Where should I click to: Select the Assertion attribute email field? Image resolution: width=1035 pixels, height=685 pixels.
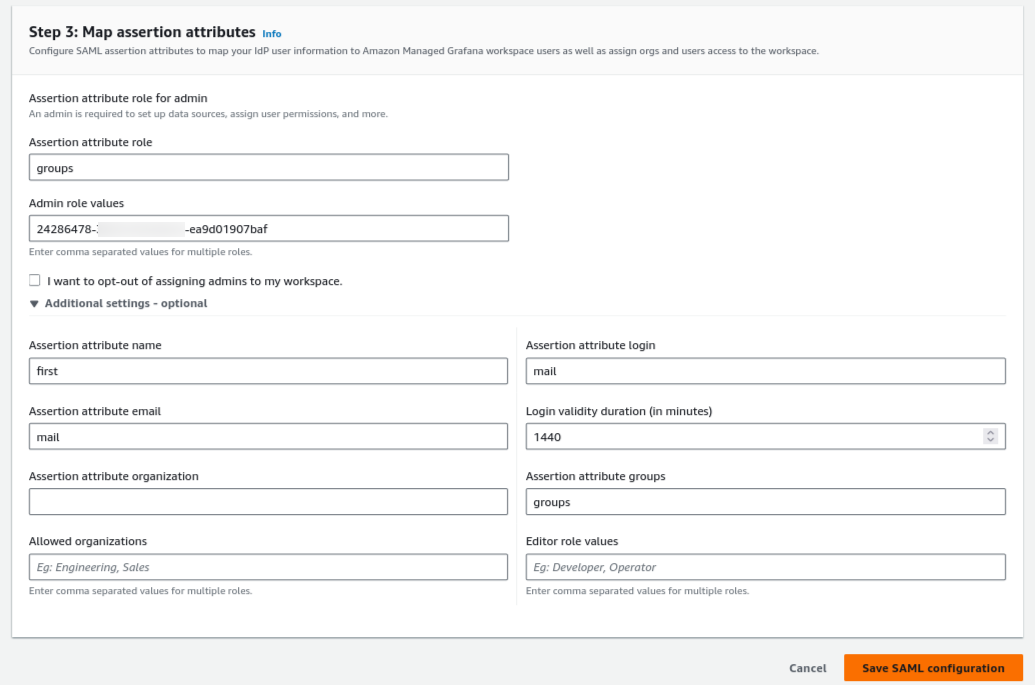(x=268, y=436)
